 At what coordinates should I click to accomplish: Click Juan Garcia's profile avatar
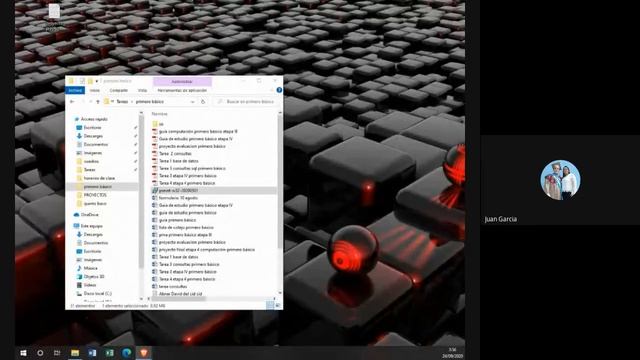click(x=560, y=180)
